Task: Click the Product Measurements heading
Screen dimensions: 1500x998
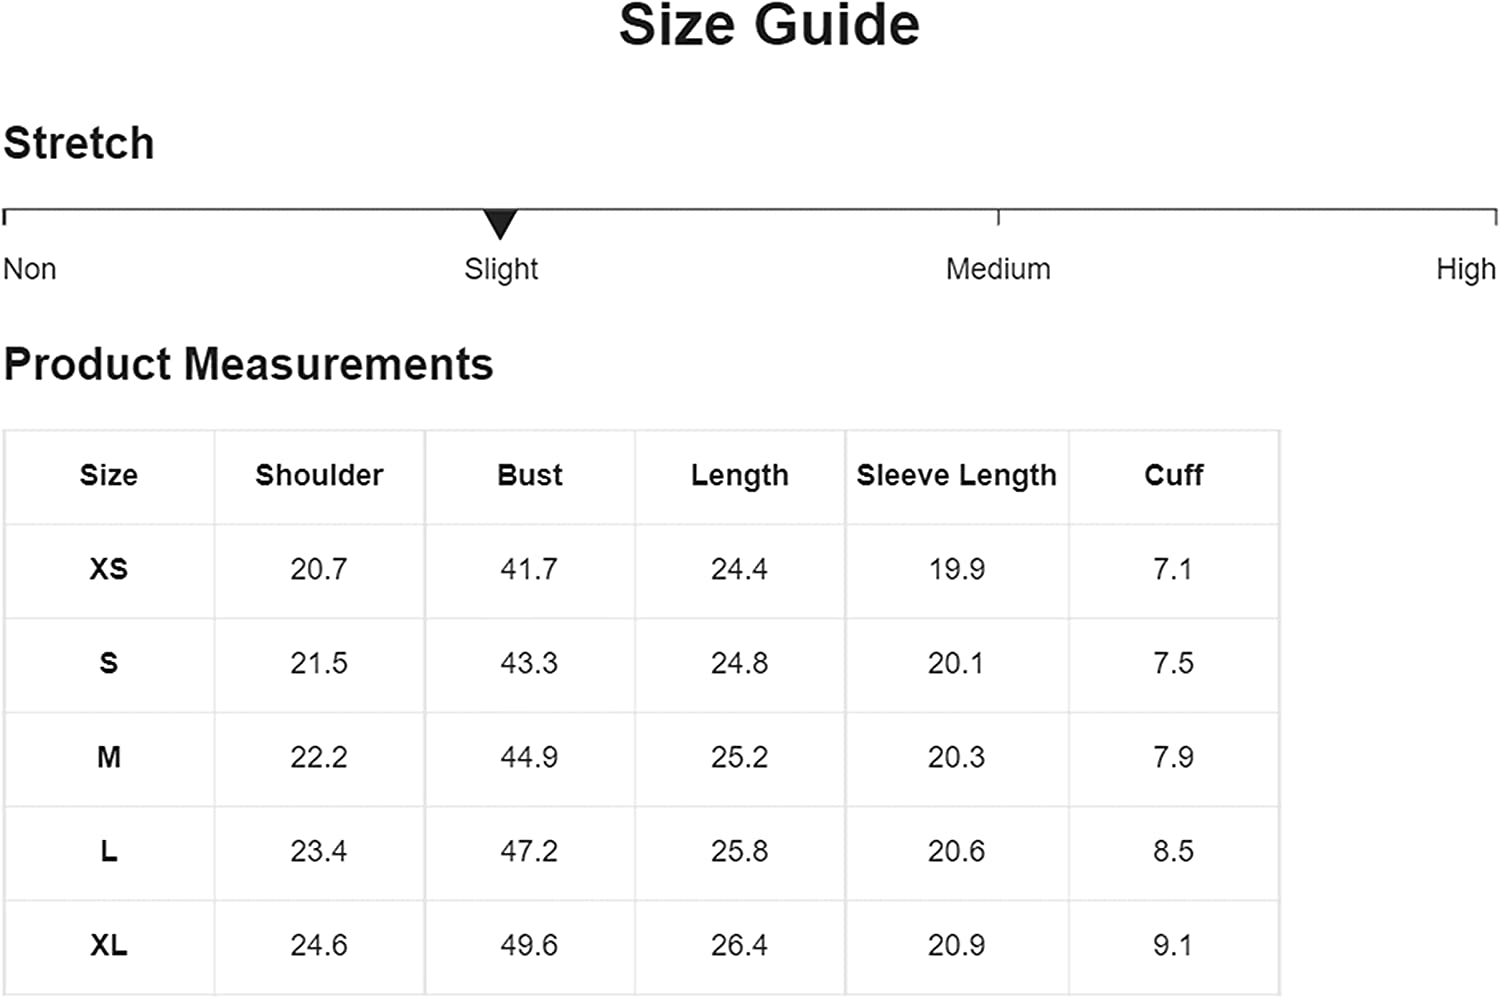Action: tap(248, 364)
